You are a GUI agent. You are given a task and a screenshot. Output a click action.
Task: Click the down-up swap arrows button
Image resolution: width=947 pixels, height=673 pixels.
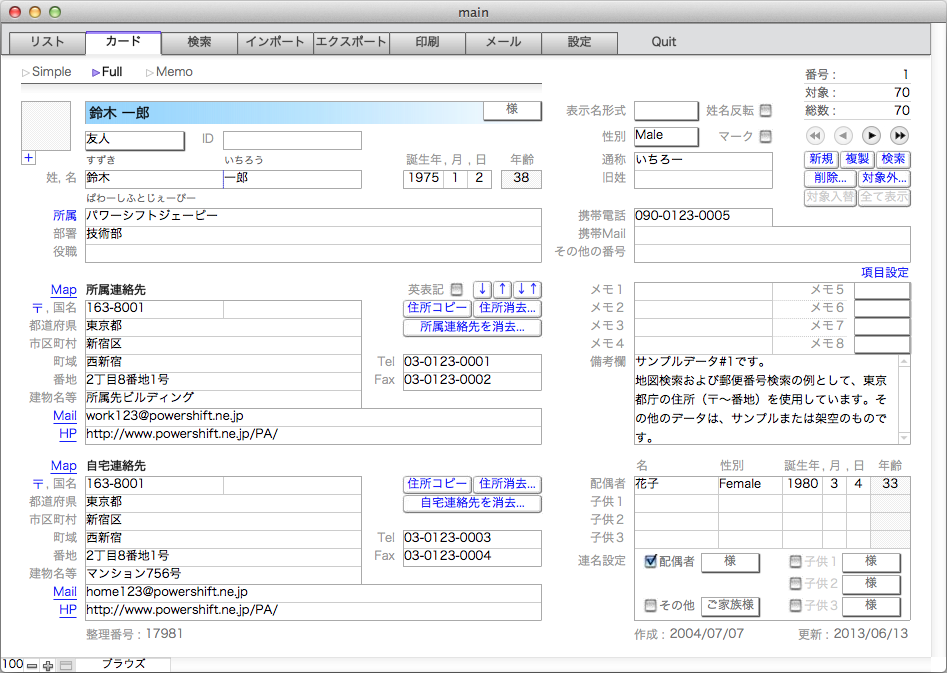pyautogui.click(x=528, y=289)
